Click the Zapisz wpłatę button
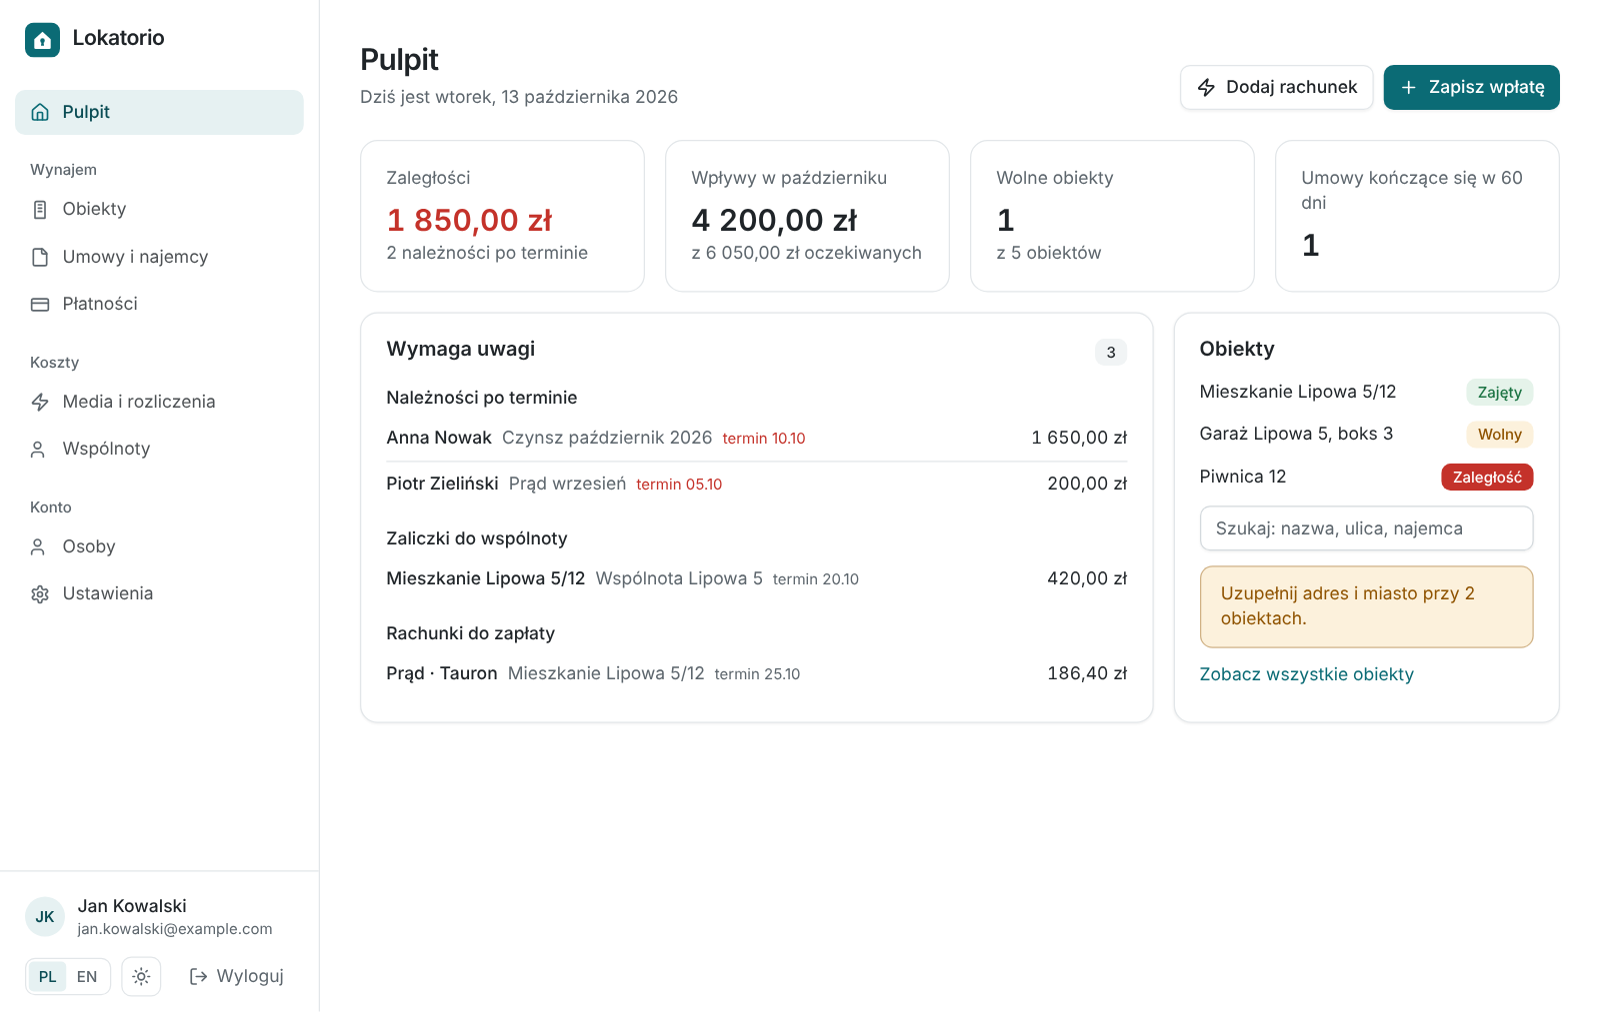1600x1012 pixels. point(1471,87)
